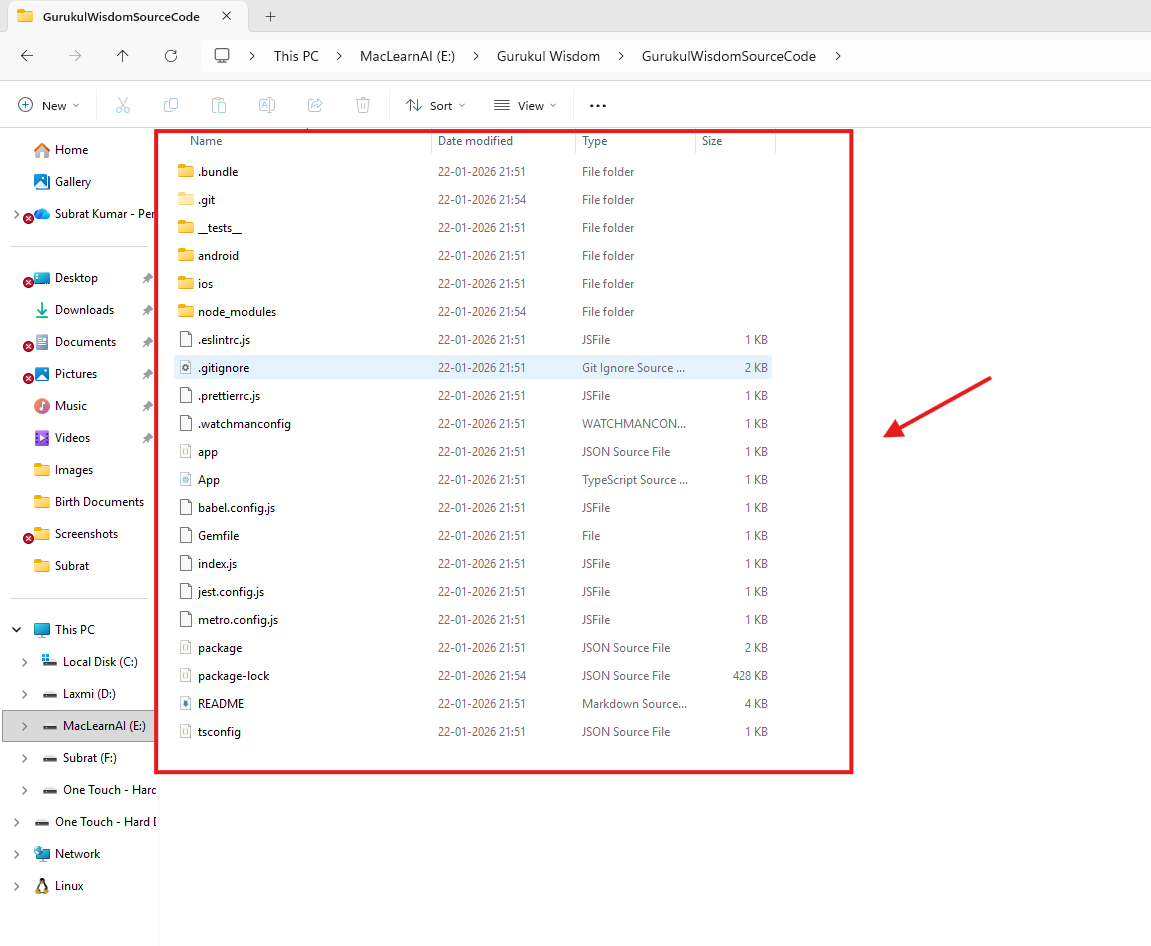Collapse the This PC tree node
This screenshot has width=1151, height=946.
pyautogui.click(x=16, y=630)
